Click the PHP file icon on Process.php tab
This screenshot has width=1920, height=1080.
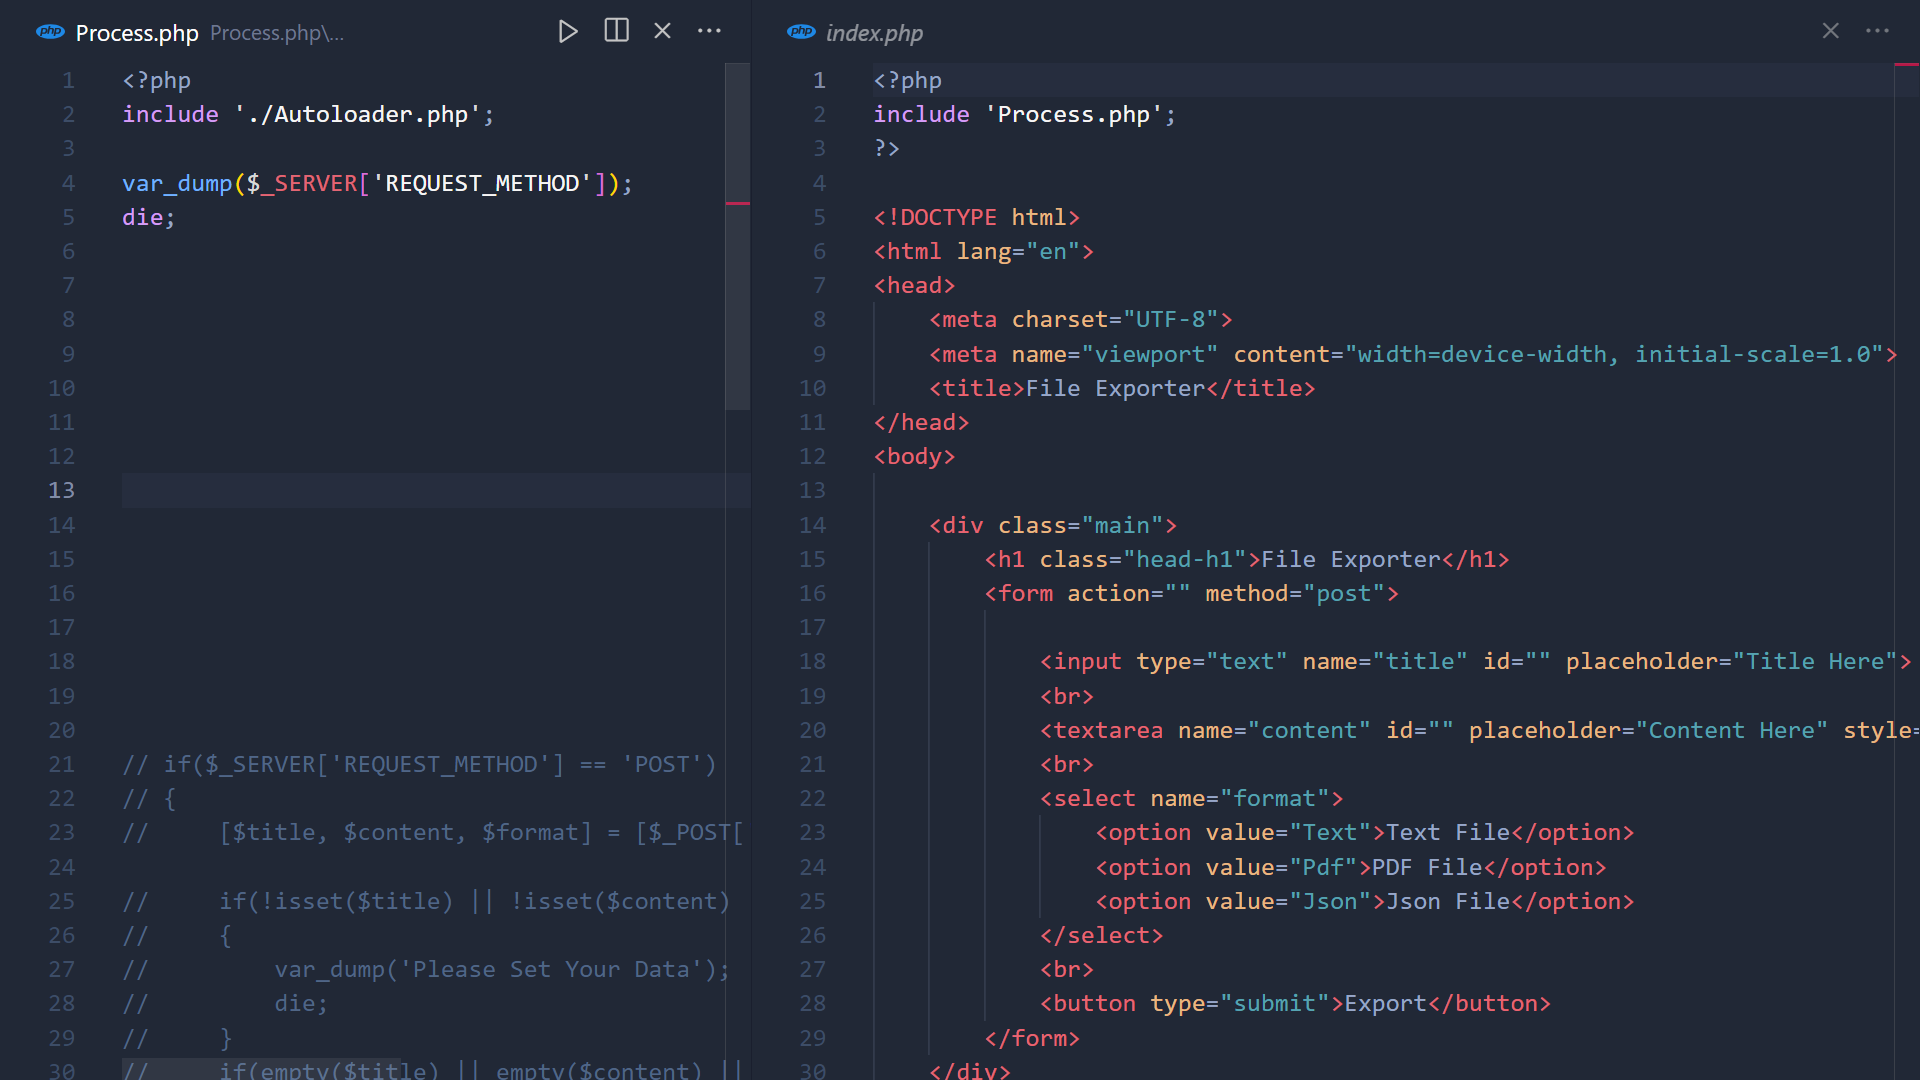tap(50, 32)
